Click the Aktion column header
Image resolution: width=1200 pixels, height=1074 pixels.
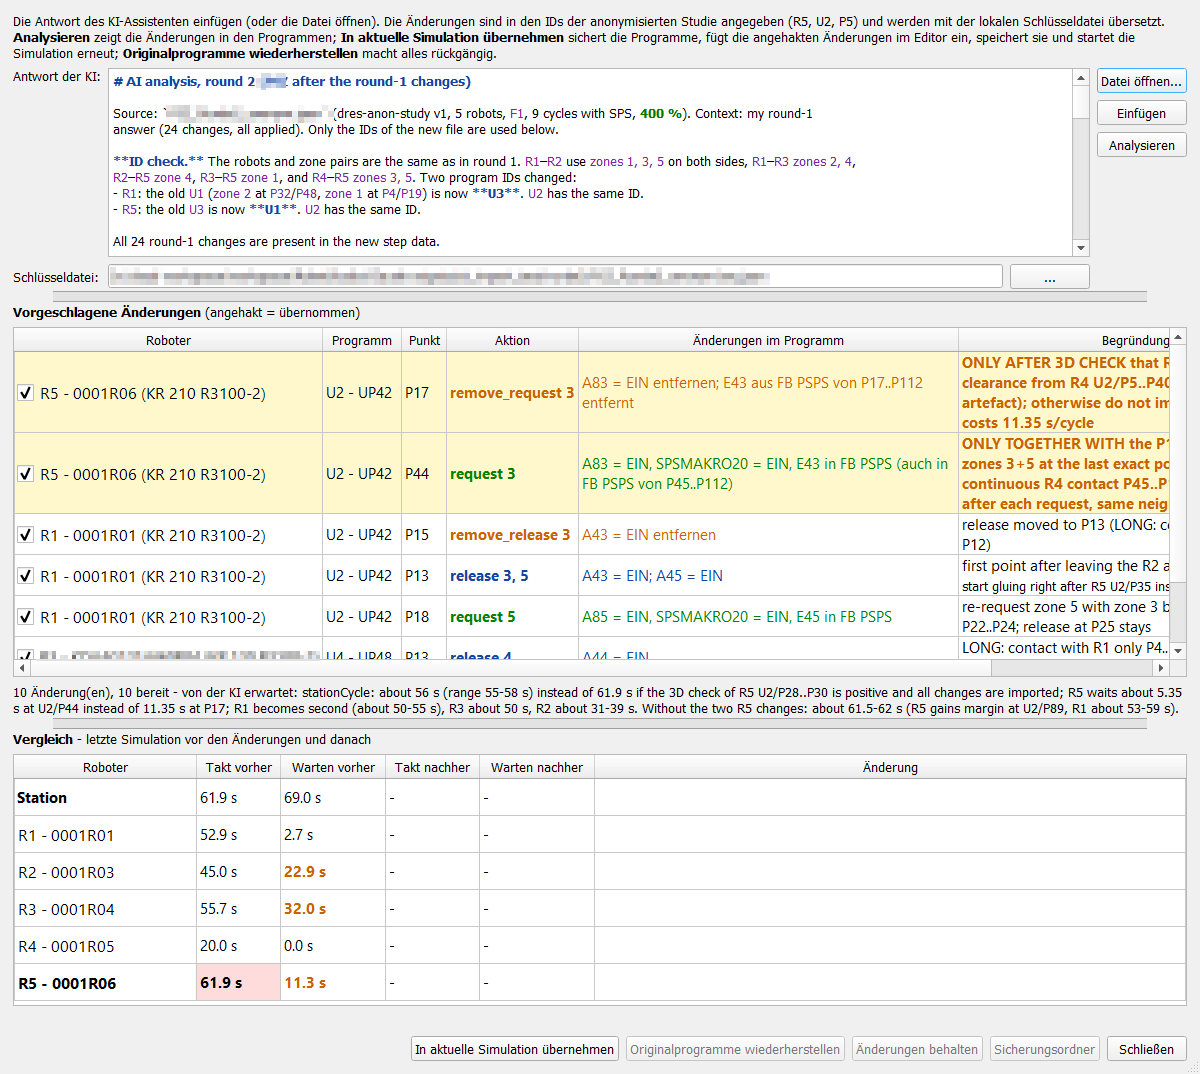(512, 341)
